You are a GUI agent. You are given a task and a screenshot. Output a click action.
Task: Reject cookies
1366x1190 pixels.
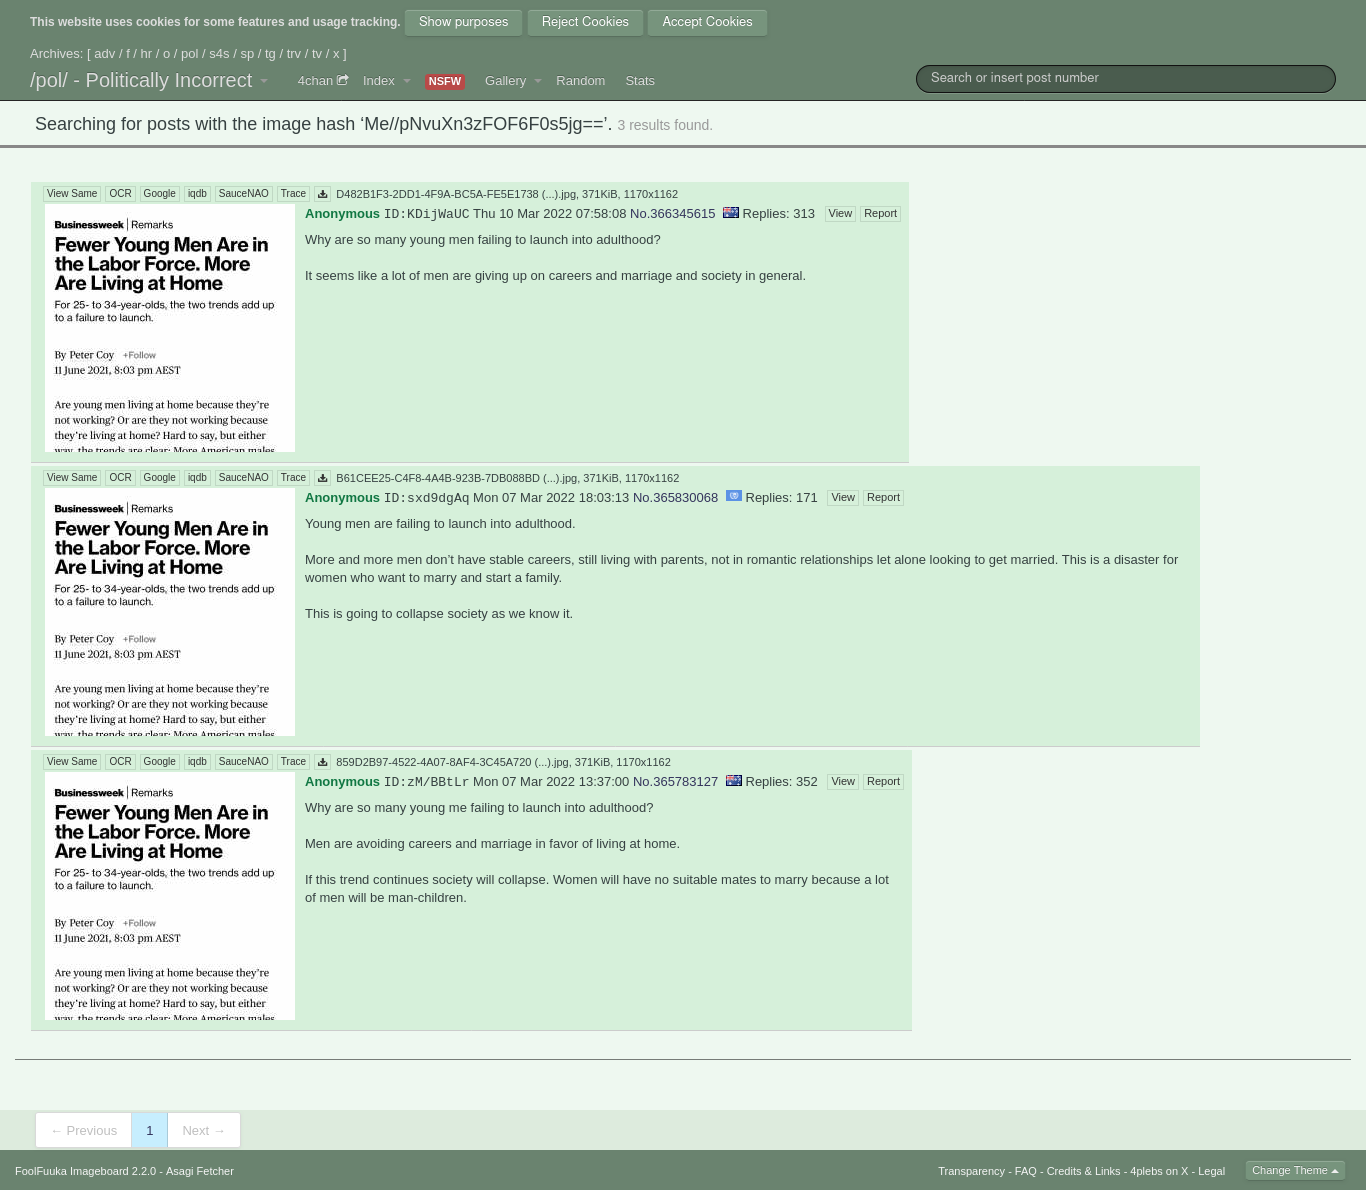coord(585,22)
